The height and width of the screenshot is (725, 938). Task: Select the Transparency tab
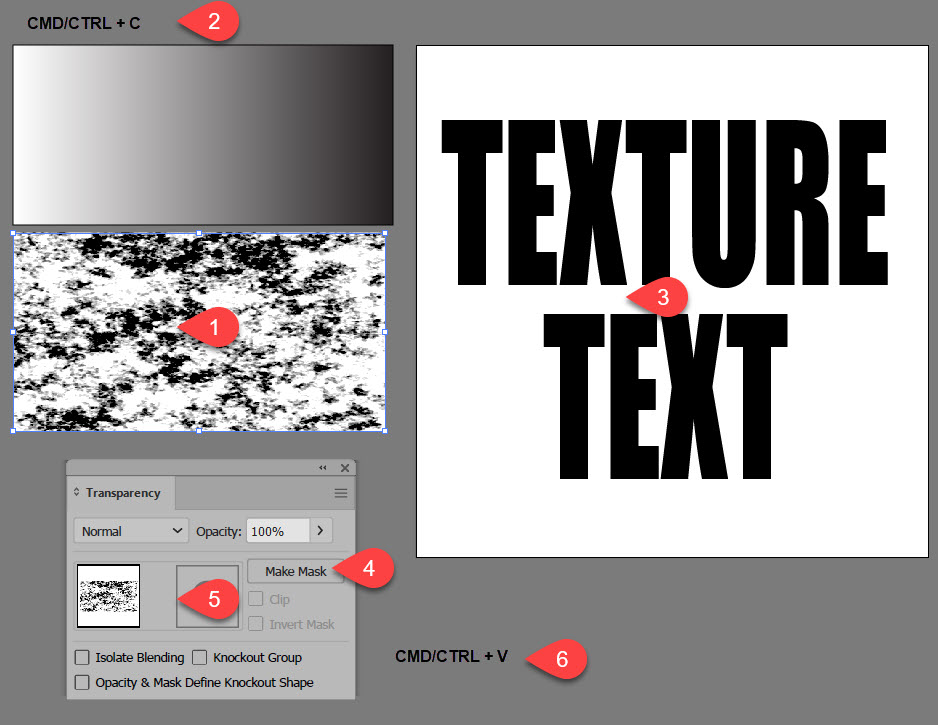(x=122, y=492)
